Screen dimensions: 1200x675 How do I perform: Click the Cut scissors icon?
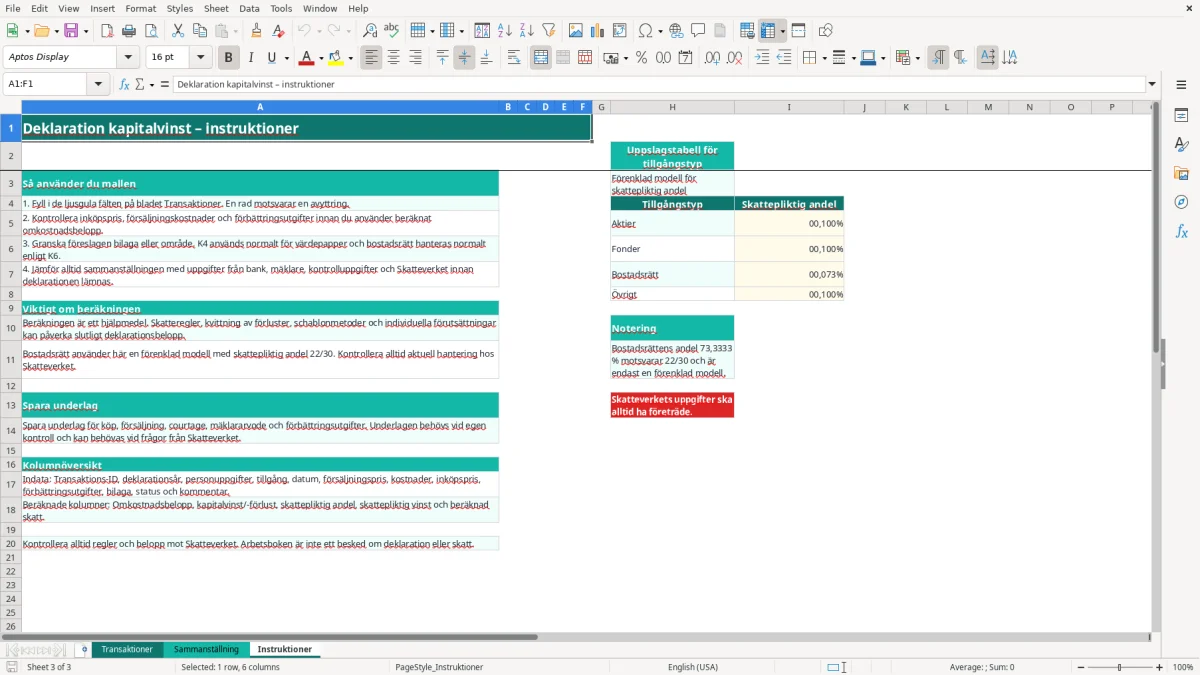(x=177, y=31)
